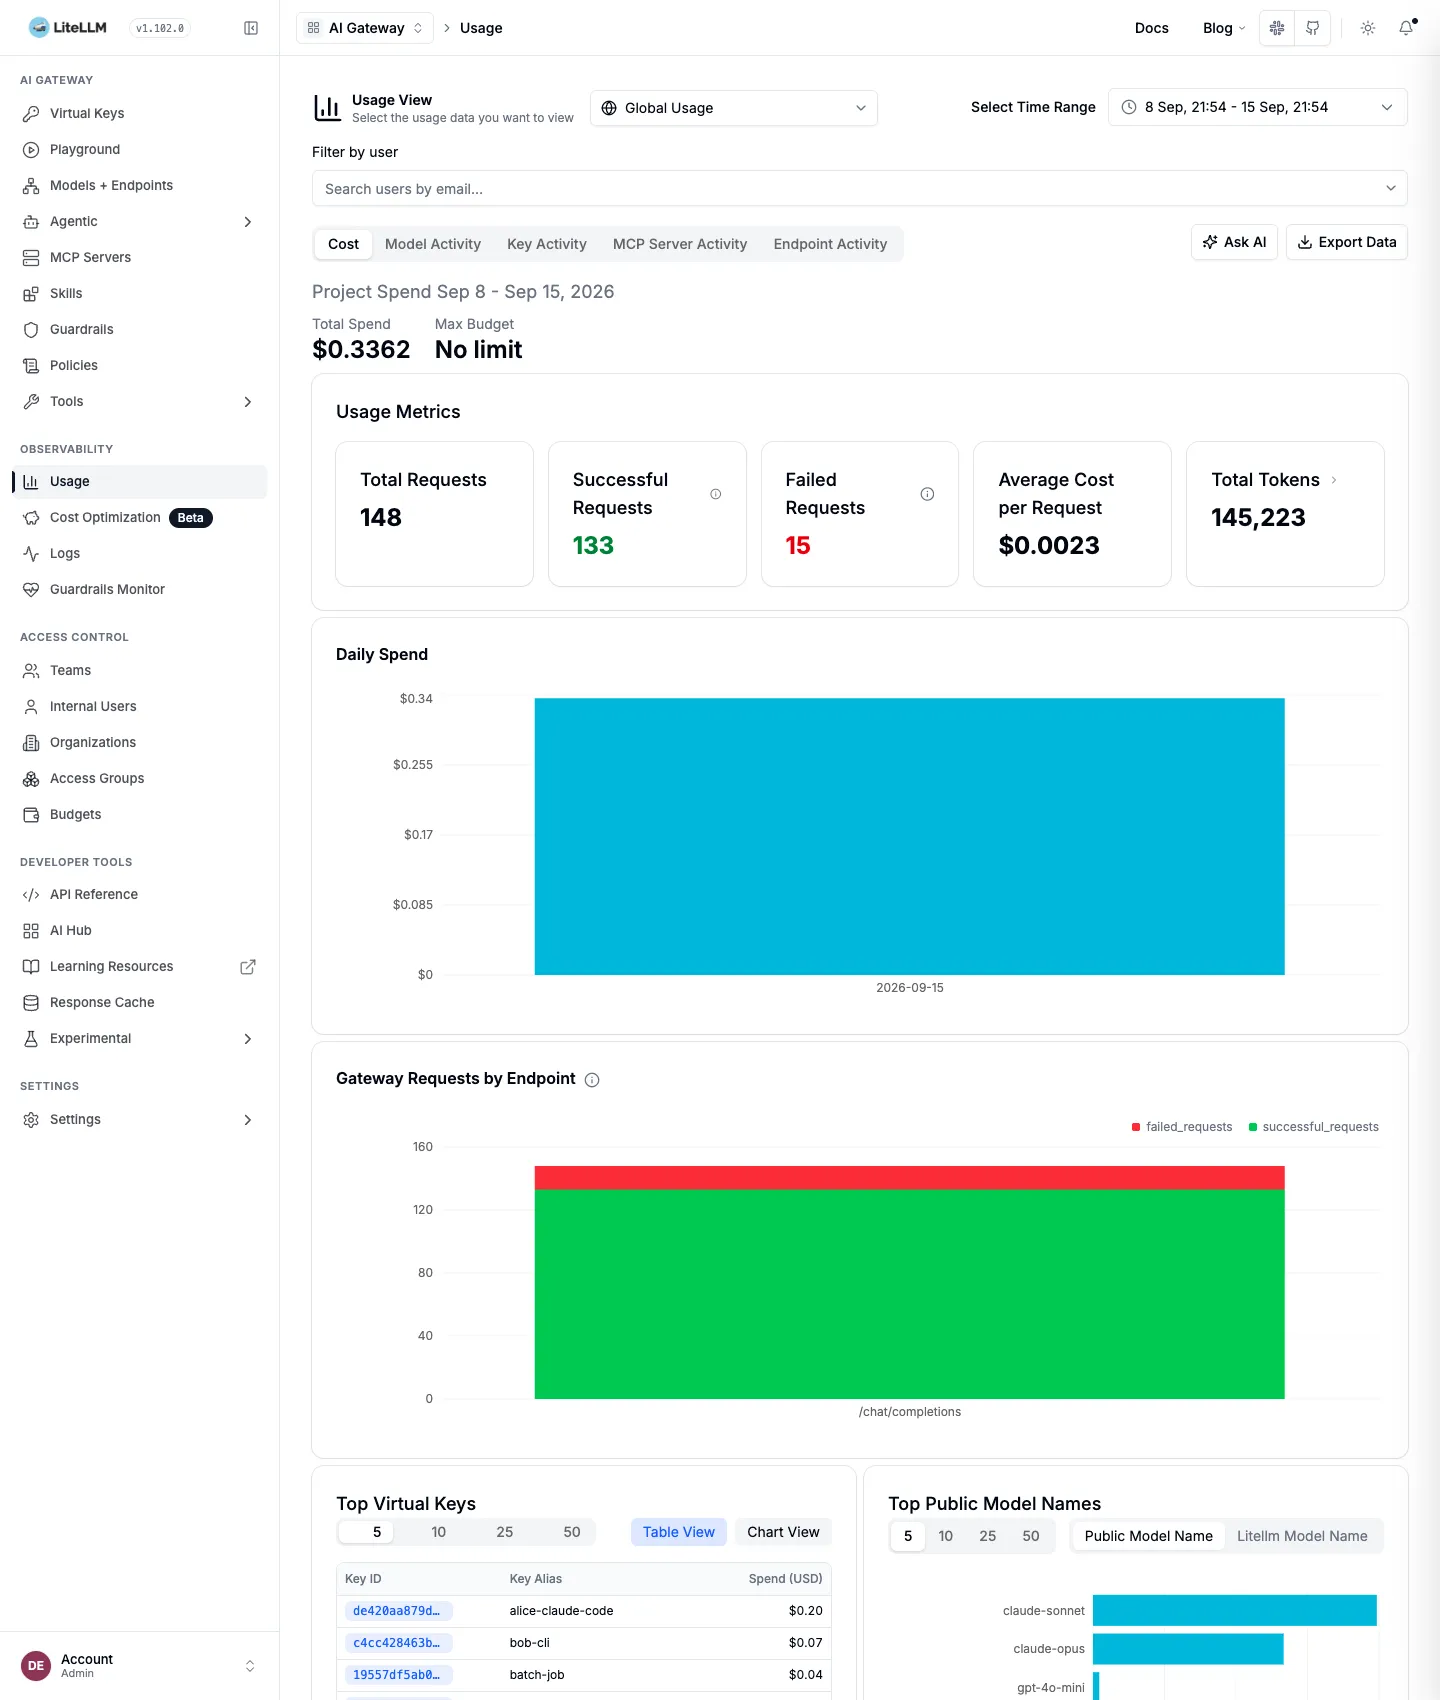Click Guardrails shield icon
The width and height of the screenshot is (1440, 1700).
click(31, 329)
